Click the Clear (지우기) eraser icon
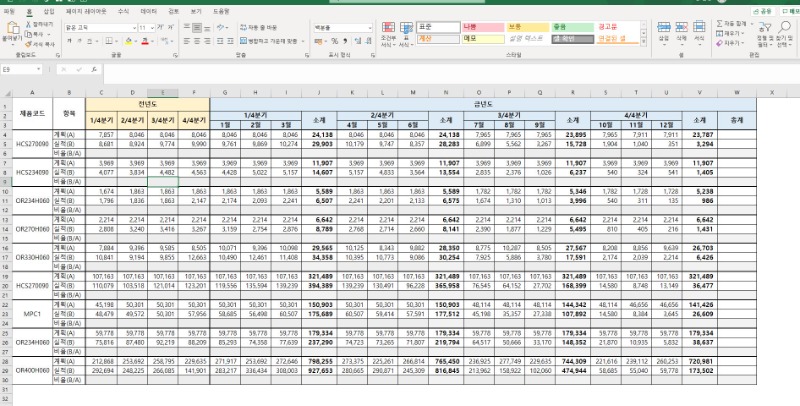The height and width of the screenshot is (406, 800). 719,43
